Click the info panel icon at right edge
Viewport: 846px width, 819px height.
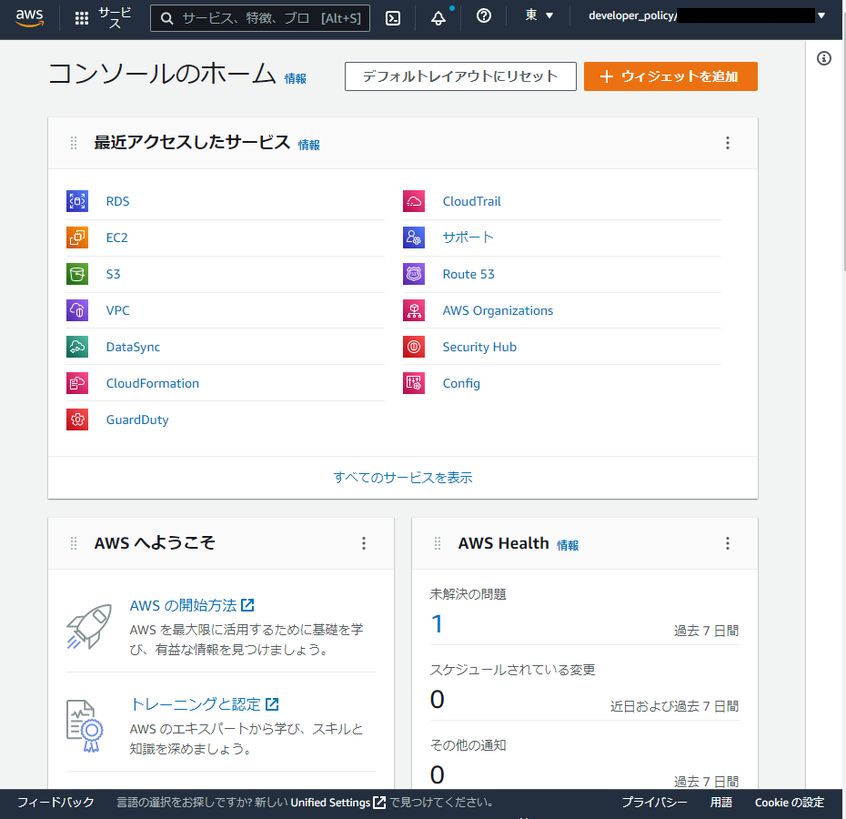click(x=824, y=58)
